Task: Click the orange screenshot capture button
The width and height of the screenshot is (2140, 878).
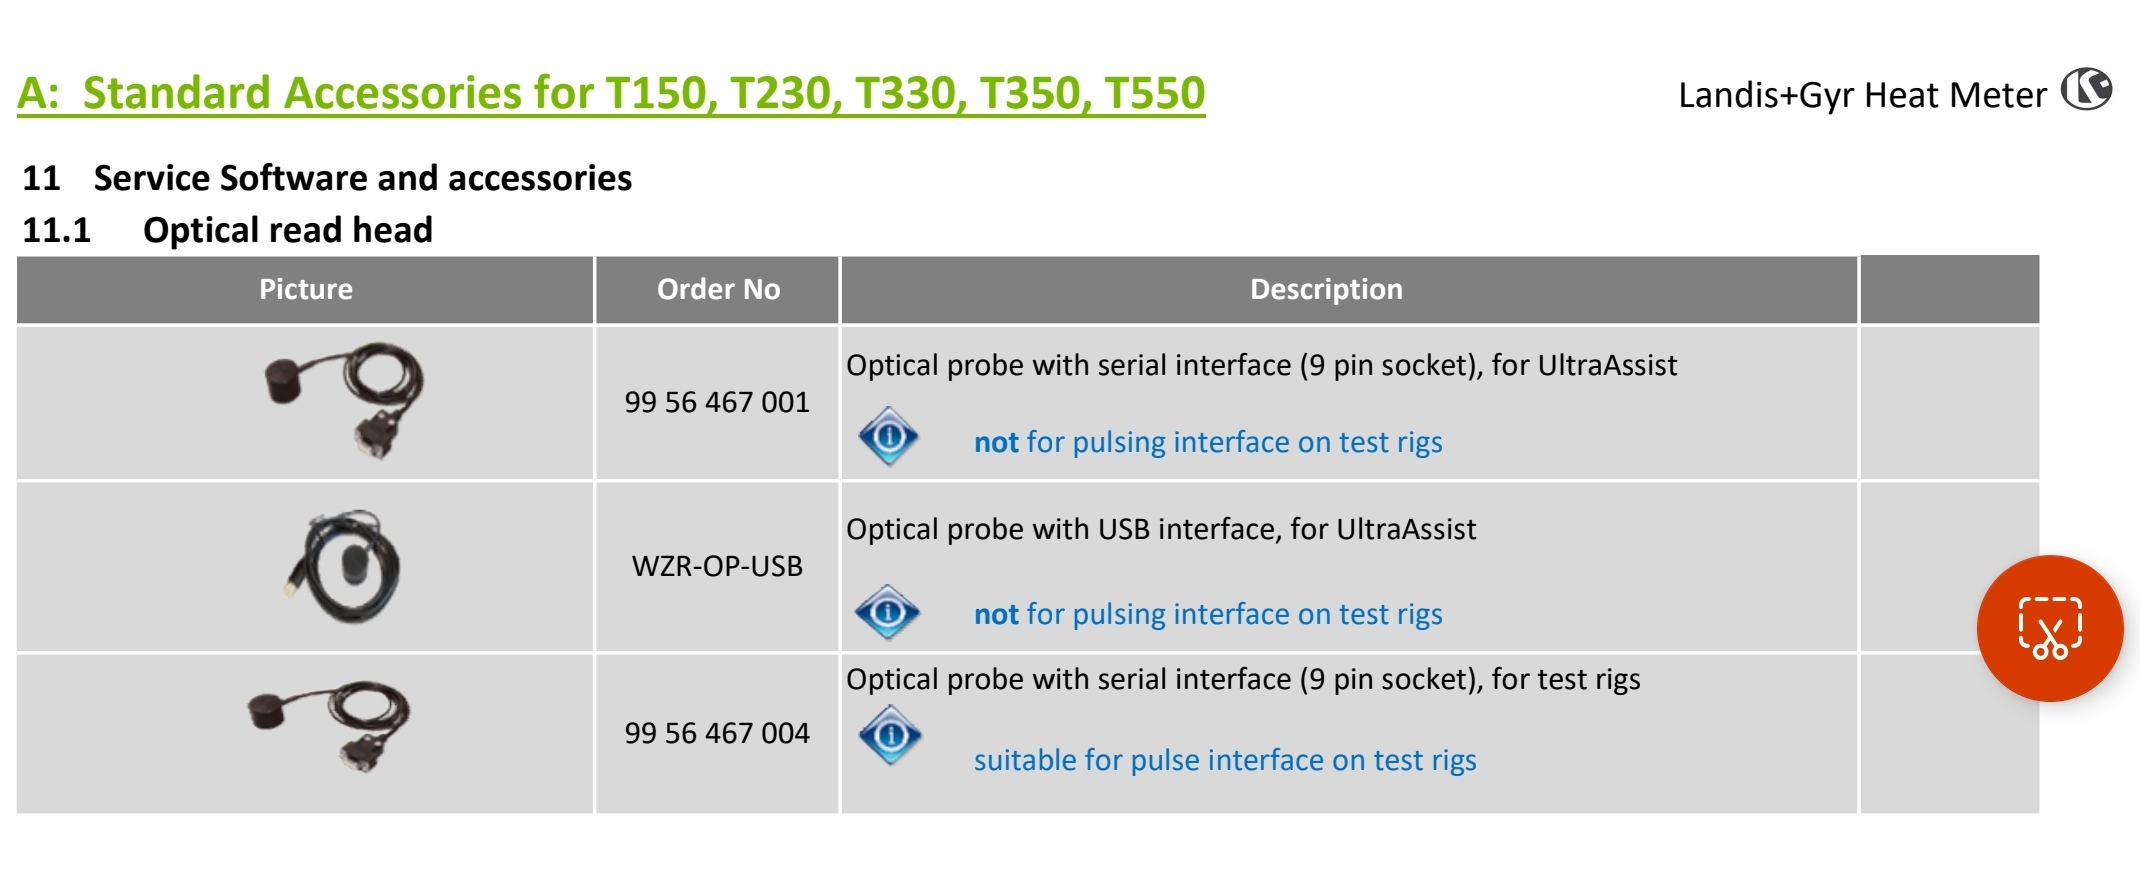Action: click(2049, 628)
